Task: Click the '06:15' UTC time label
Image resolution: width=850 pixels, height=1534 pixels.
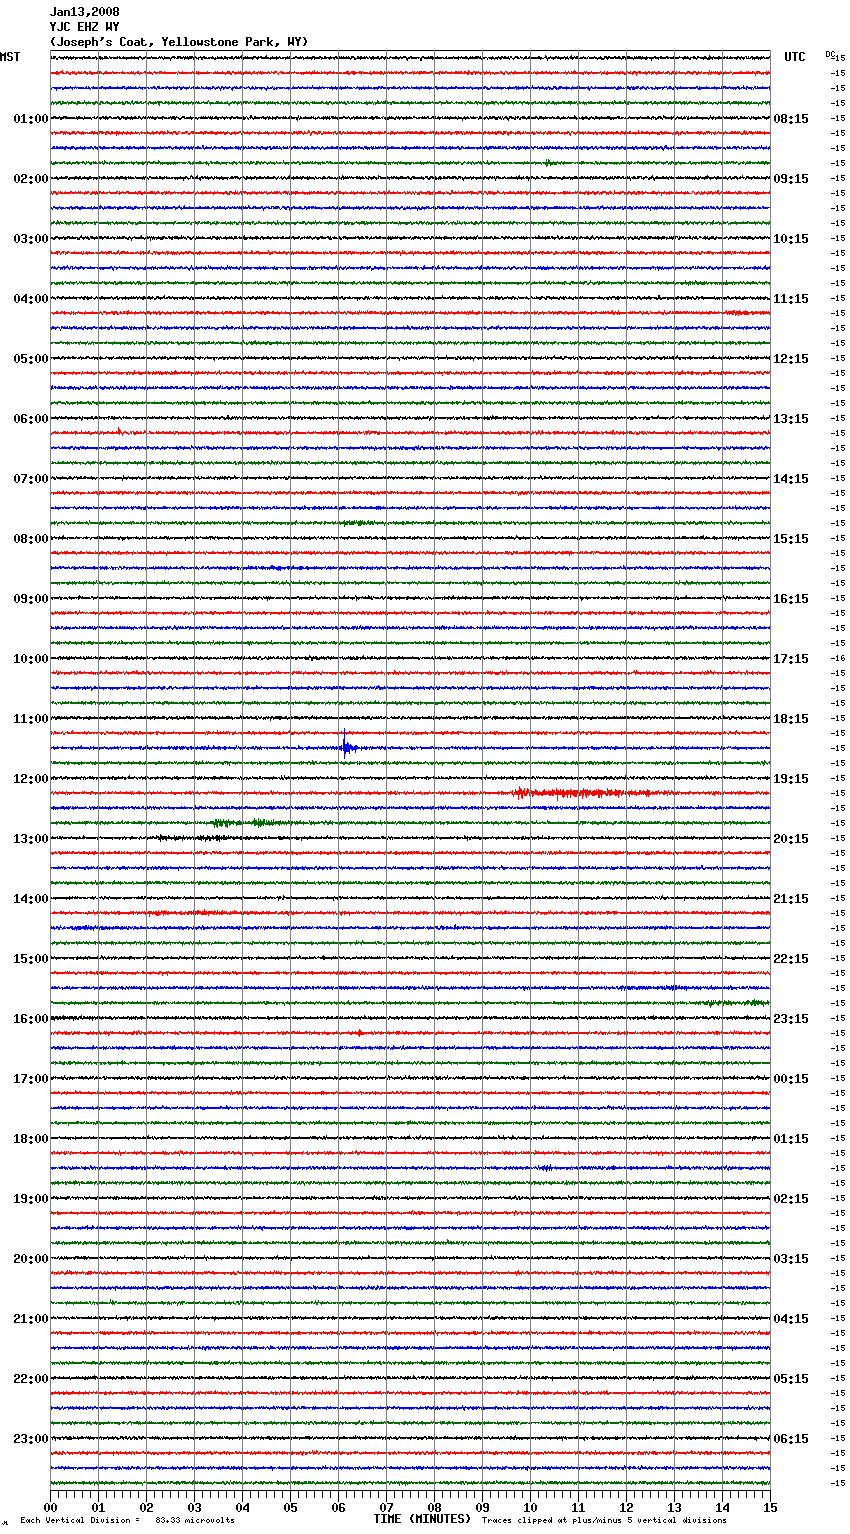Action: pos(791,1439)
